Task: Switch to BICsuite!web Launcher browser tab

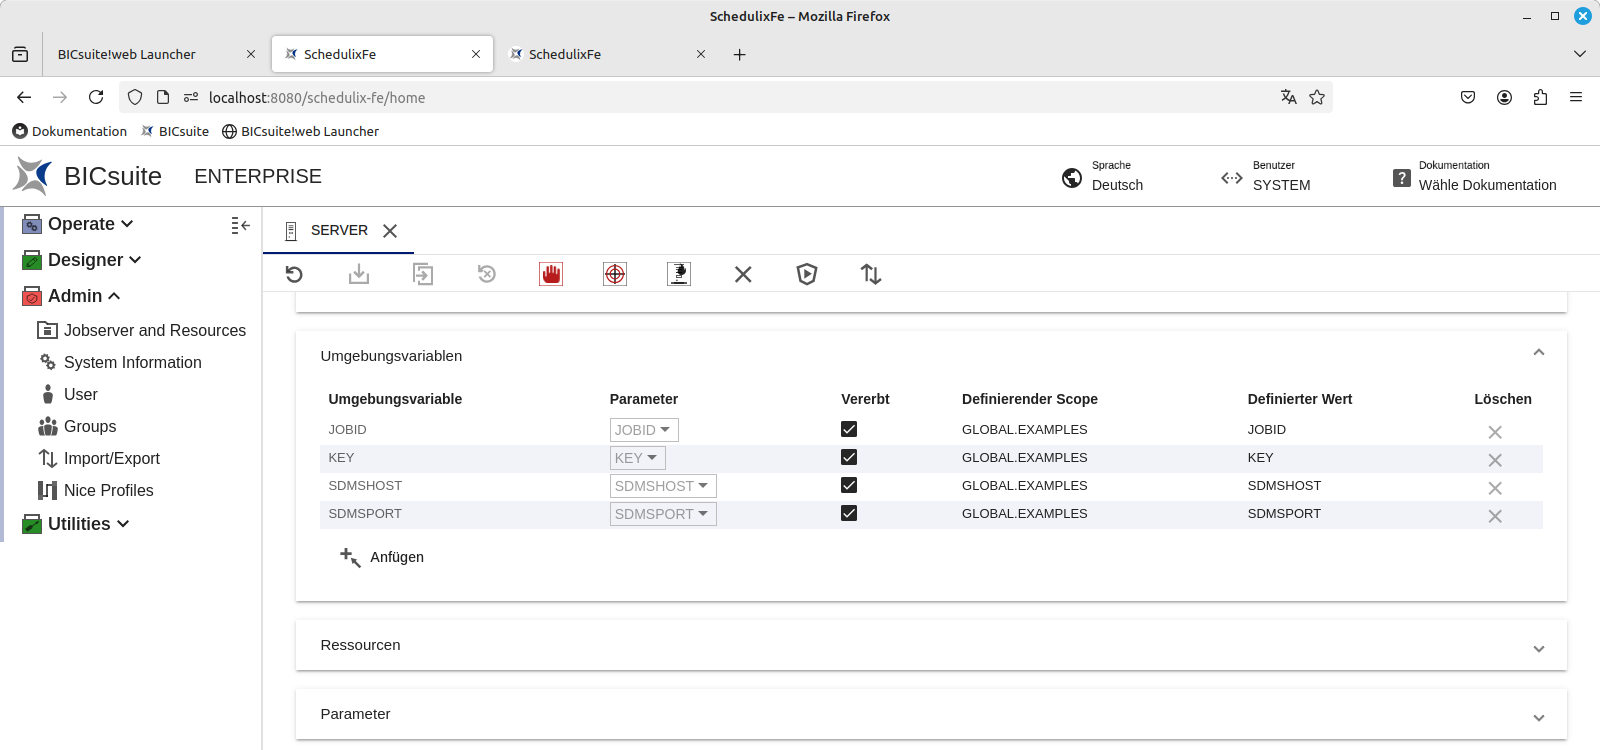Action: 156,54
